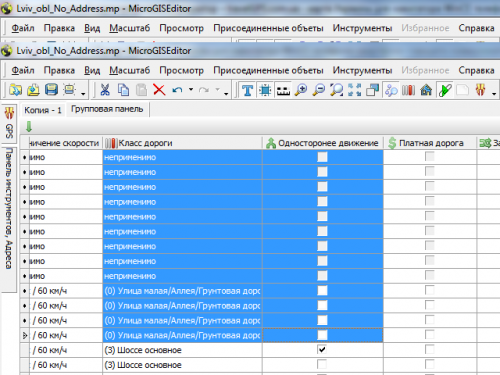This screenshot has width=500, height=375.
Task: Tick Платная дорога checkbox in the first неприменимо row
Action: pyautogui.click(x=430, y=157)
